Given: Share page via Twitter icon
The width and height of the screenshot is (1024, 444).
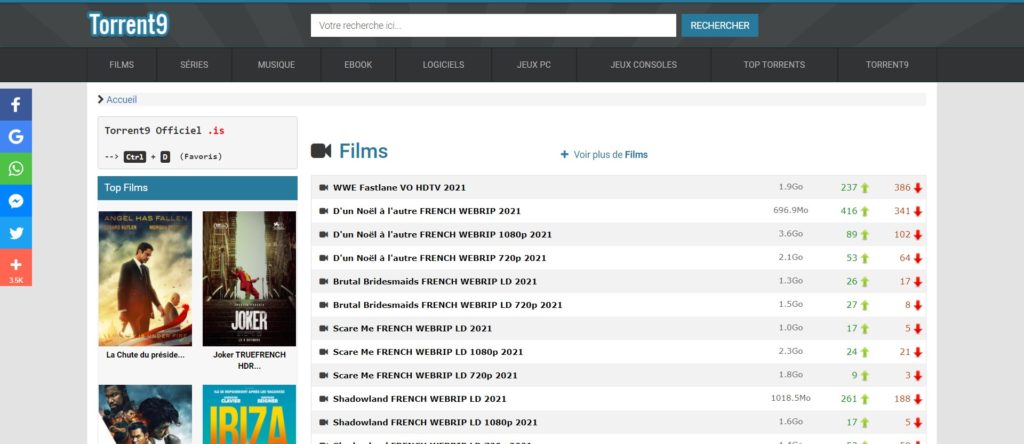Looking at the screenshot, I should (16, 232).
